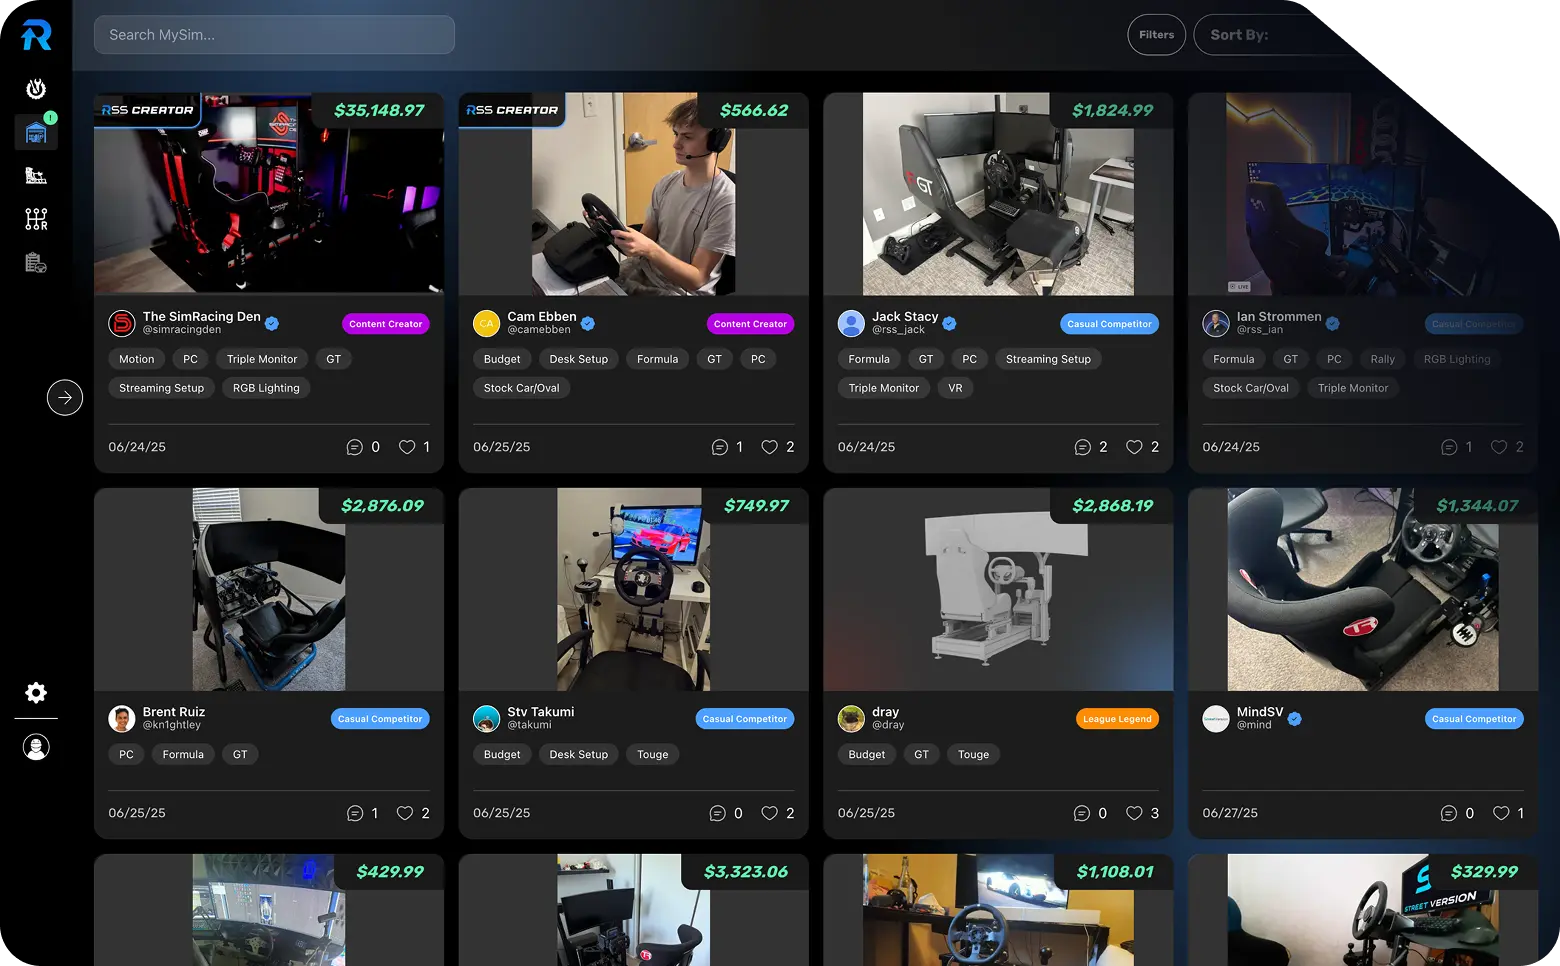
Task: Open the sim rig seat sidebar icon
Action: pos(36,176)
